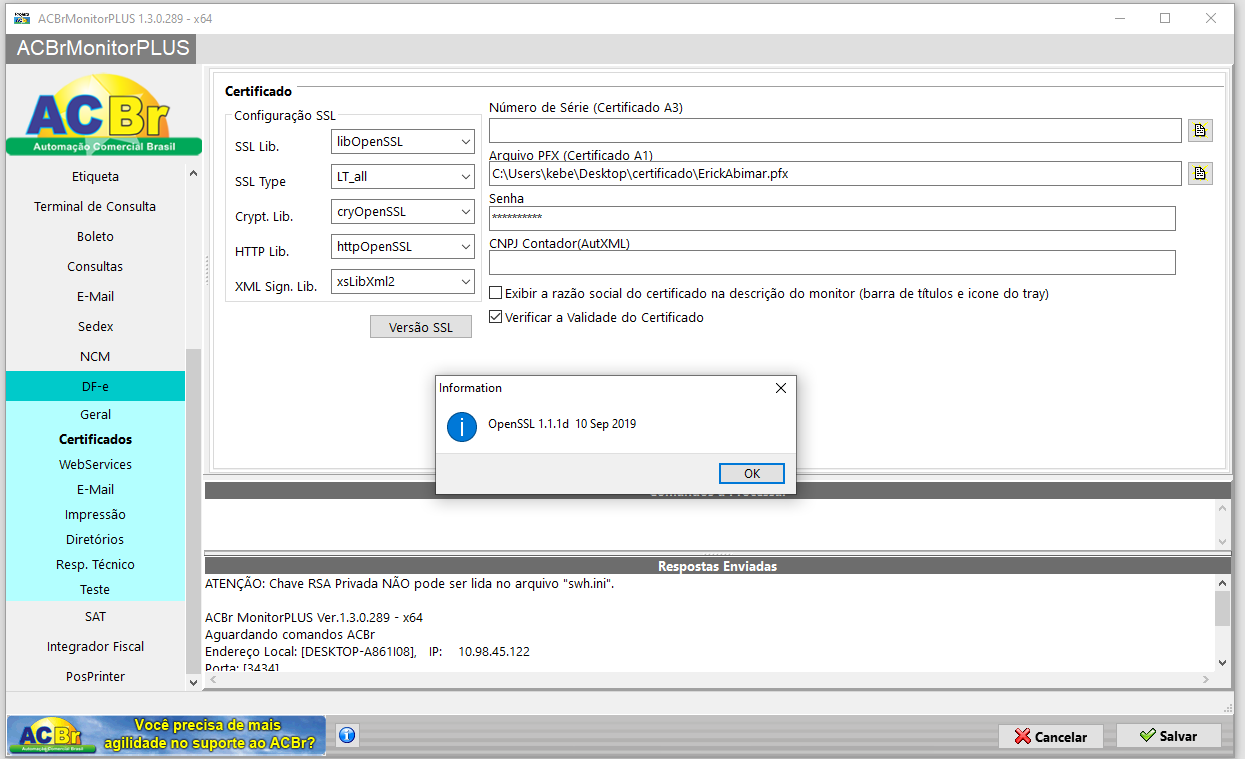Screen dimensions: 1245x759
Task: Click the RSA private key warning line
Action: tap(409, 583)
